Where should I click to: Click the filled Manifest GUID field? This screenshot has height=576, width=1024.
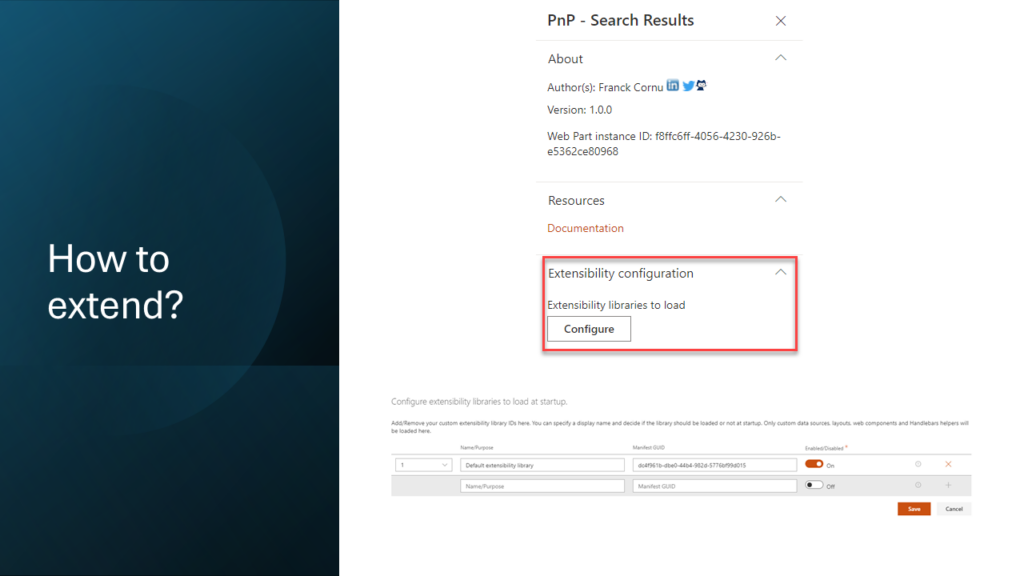pyautogui.click(x=714, y=465)
